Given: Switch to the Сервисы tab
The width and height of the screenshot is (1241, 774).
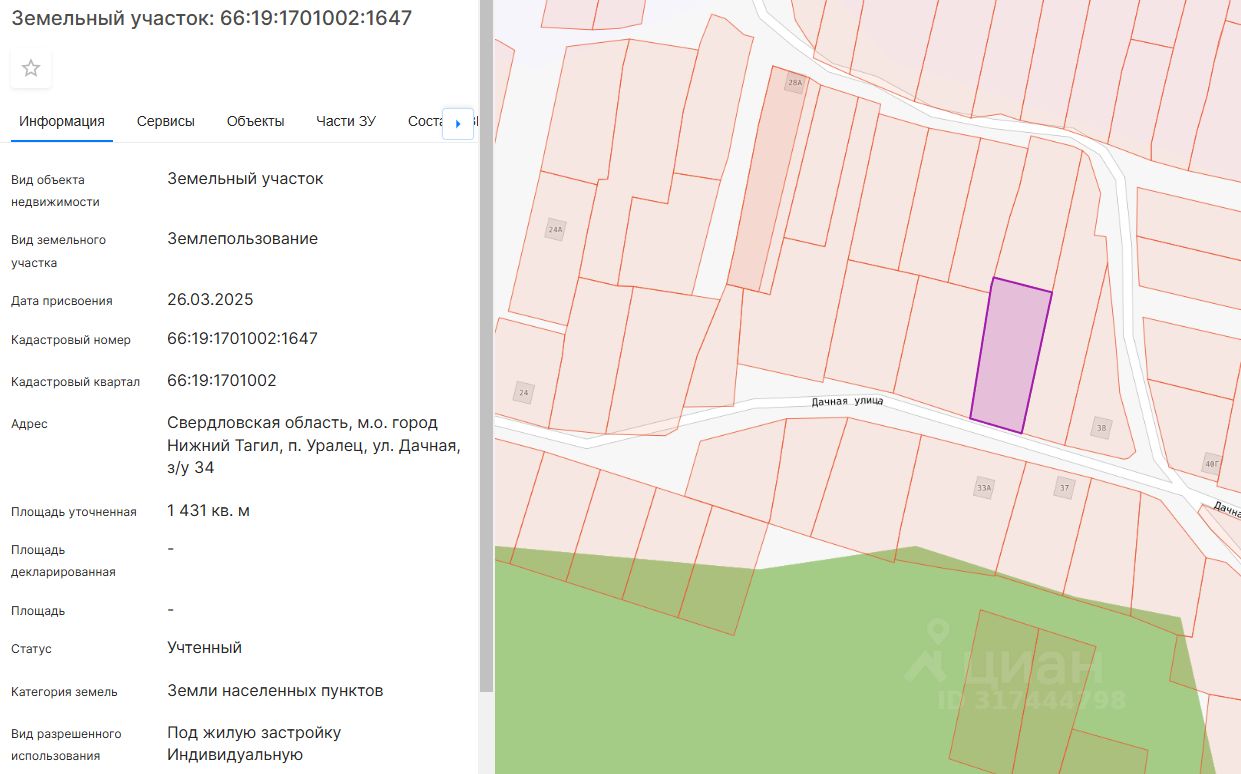Looking at the screenshot, I should pyautogui.click(x=166, y=121).
